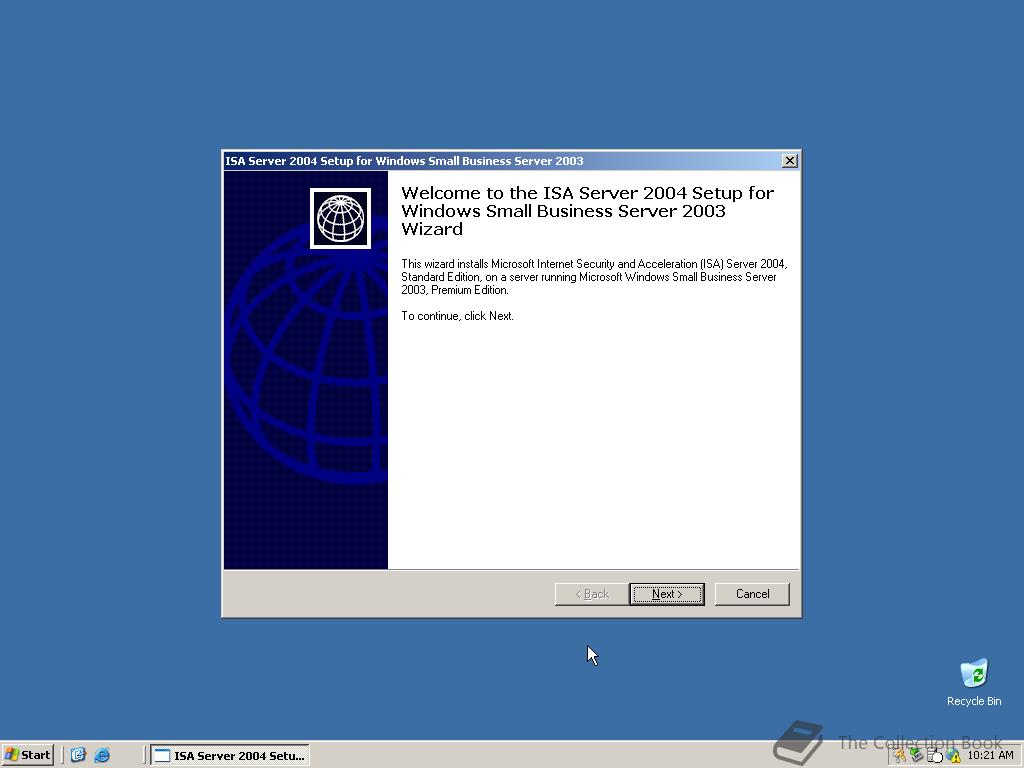Close the ISA Server 2004 Setup dialog
The image size is (1024, 768).
(x=789, y=161)
